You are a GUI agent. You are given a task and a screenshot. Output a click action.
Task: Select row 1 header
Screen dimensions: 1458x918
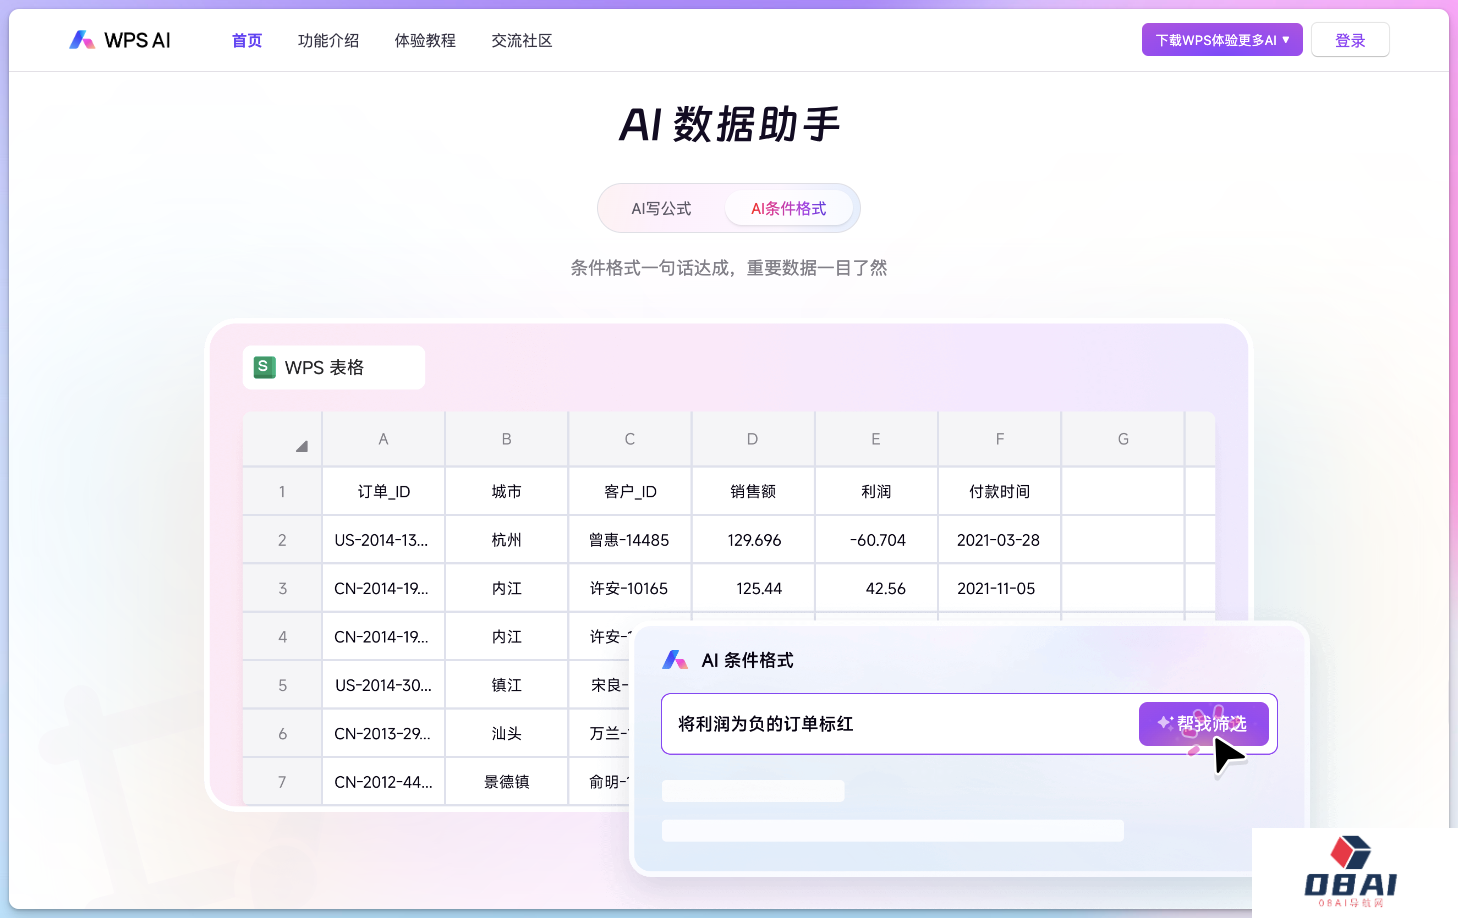282,491
